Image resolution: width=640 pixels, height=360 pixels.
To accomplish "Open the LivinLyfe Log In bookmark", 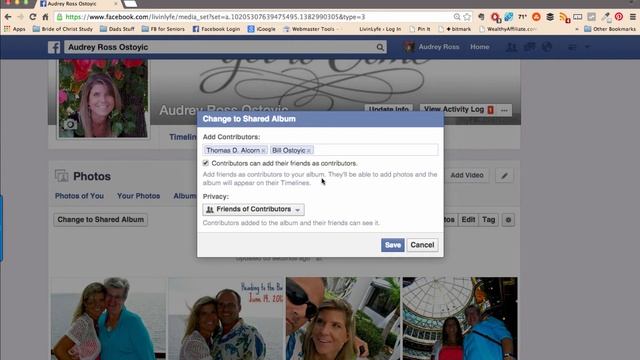I will [380, 29].
